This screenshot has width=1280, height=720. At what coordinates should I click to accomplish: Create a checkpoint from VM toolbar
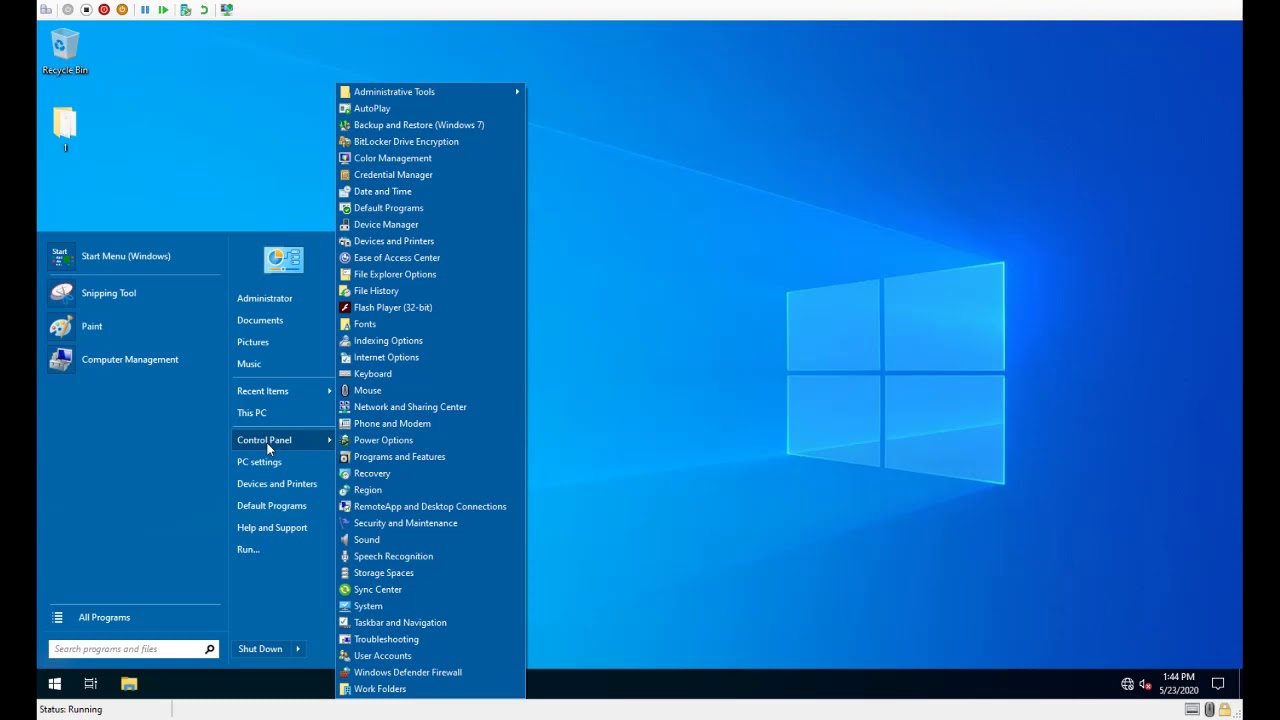coord(185,9)
